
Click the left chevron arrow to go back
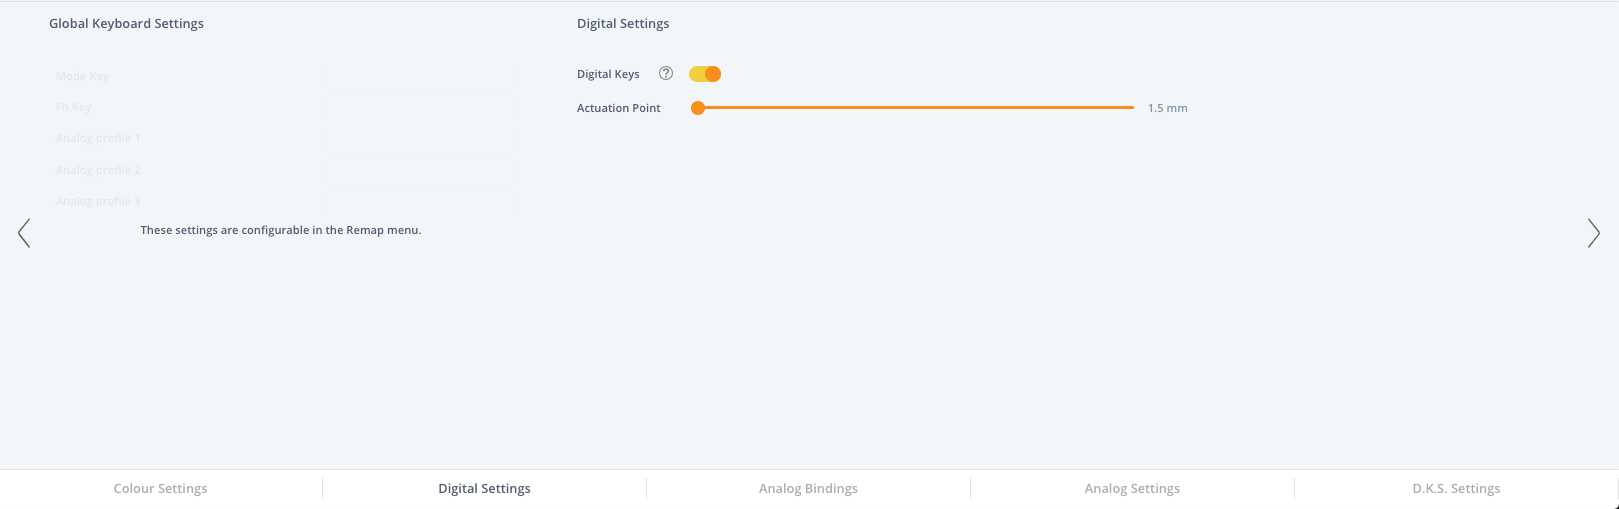pos(24,233)
